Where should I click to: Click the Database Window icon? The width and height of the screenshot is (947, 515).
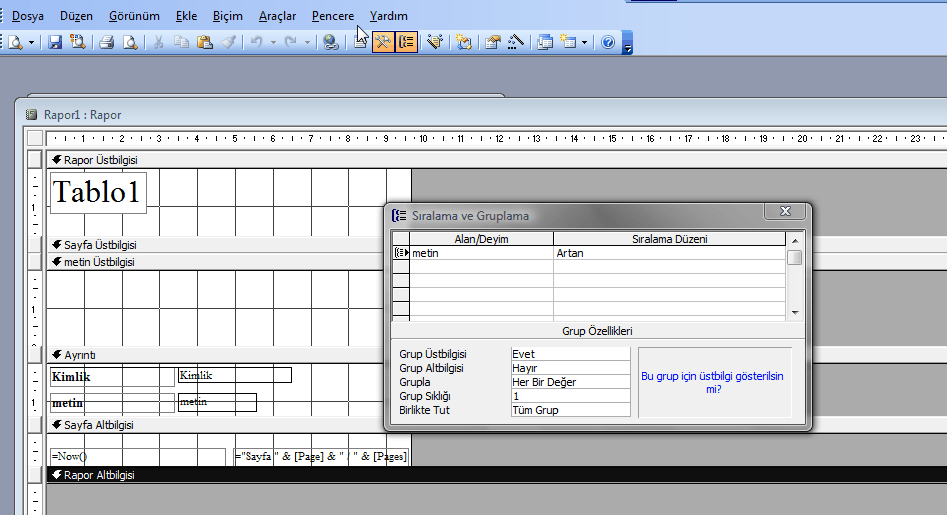point(545,42)
